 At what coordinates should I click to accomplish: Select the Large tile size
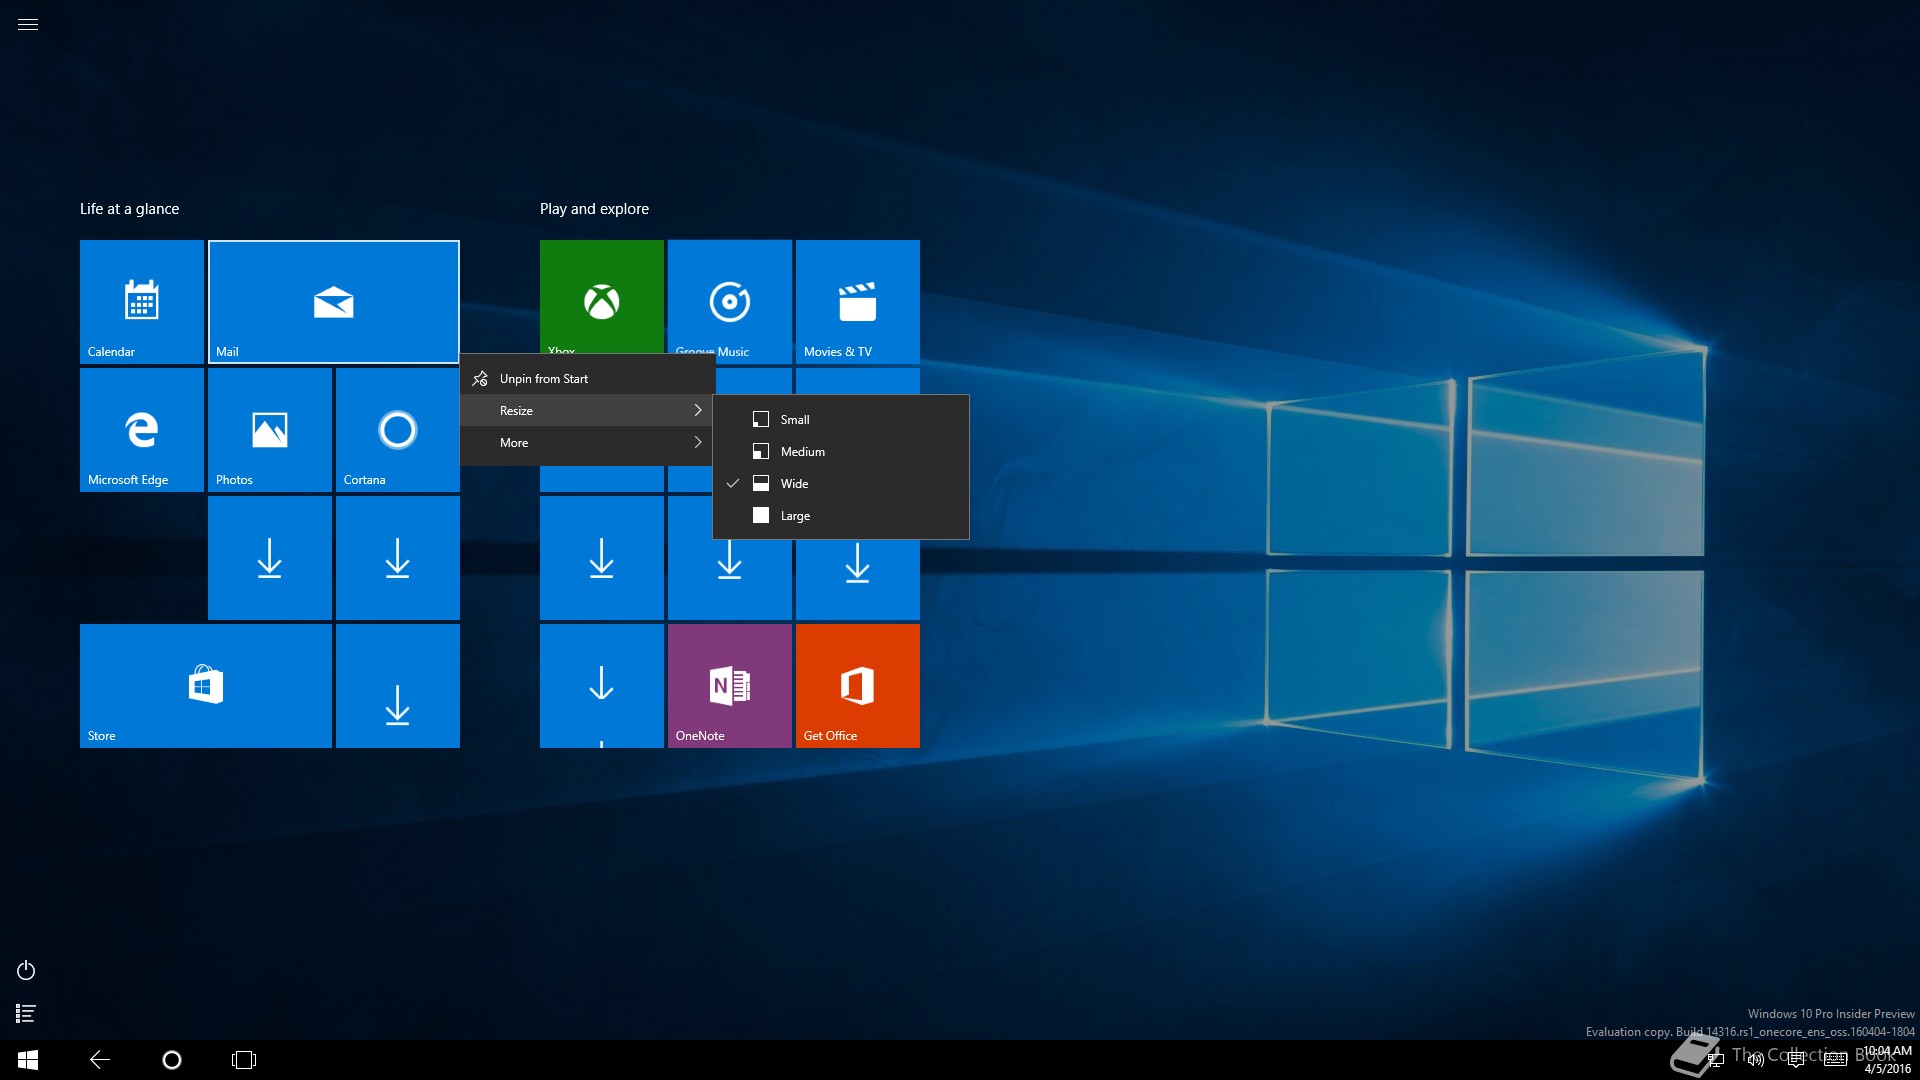[841, 515]
